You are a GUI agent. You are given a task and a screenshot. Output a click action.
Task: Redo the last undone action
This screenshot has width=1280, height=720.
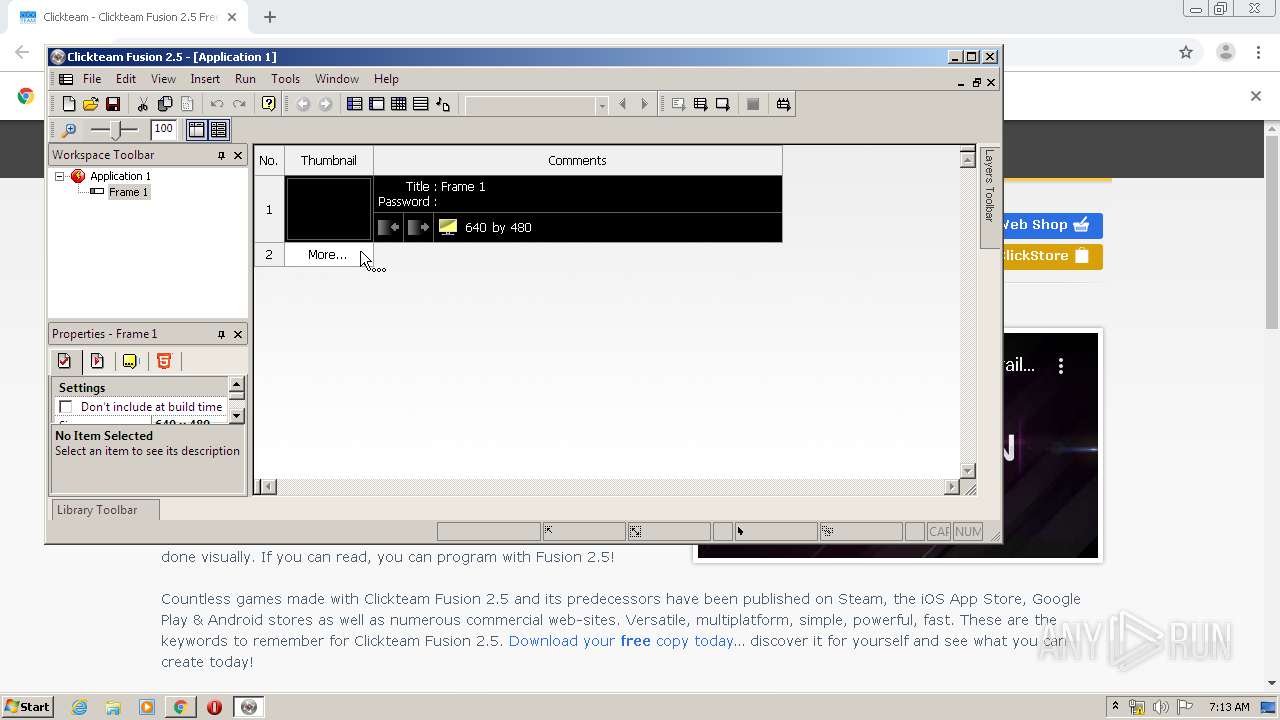239,104
